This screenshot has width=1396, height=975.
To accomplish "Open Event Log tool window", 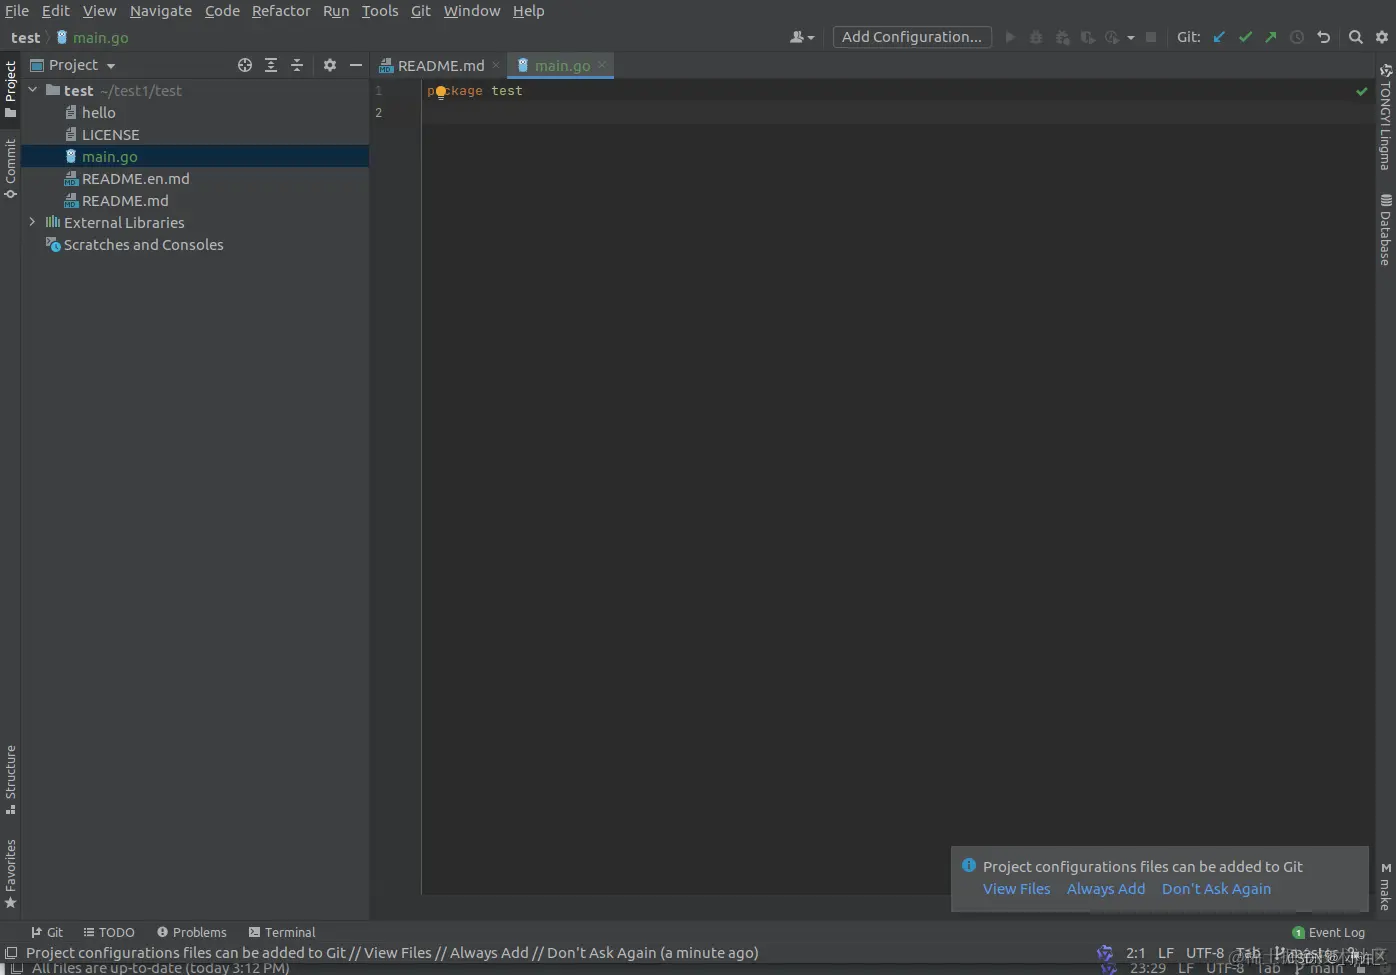I will coord(1328,932).
